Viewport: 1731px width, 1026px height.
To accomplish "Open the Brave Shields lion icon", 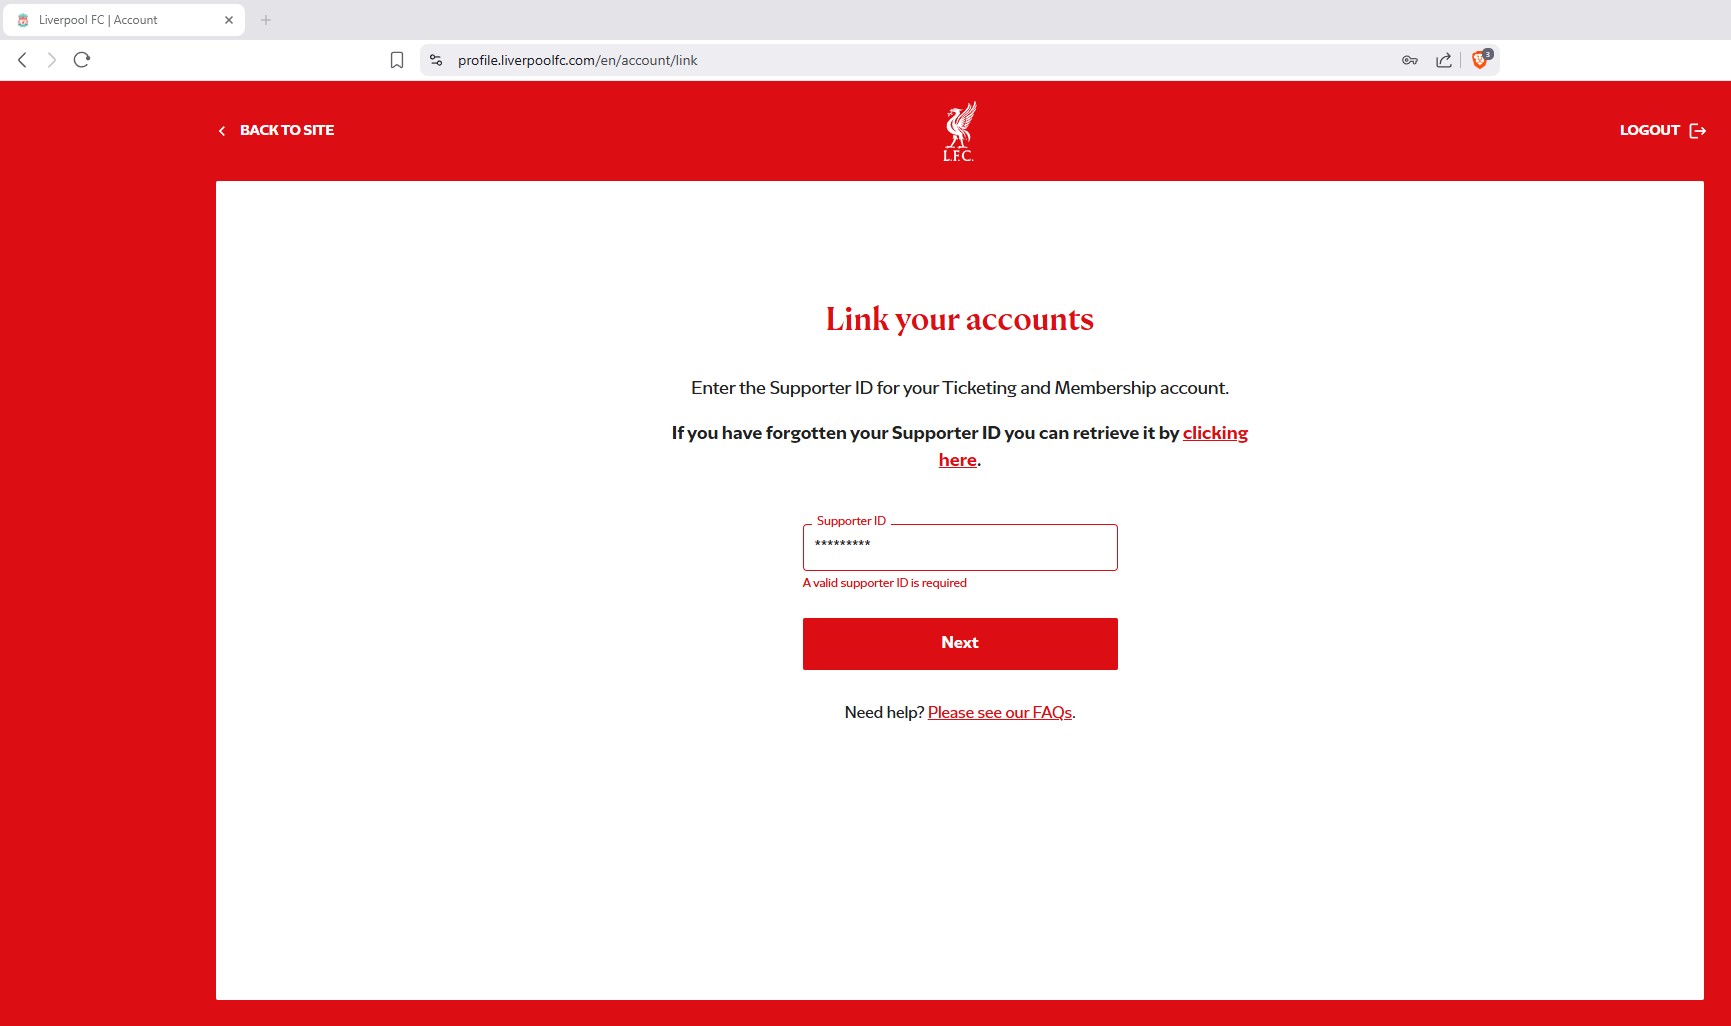I will tap(1481, 60).
